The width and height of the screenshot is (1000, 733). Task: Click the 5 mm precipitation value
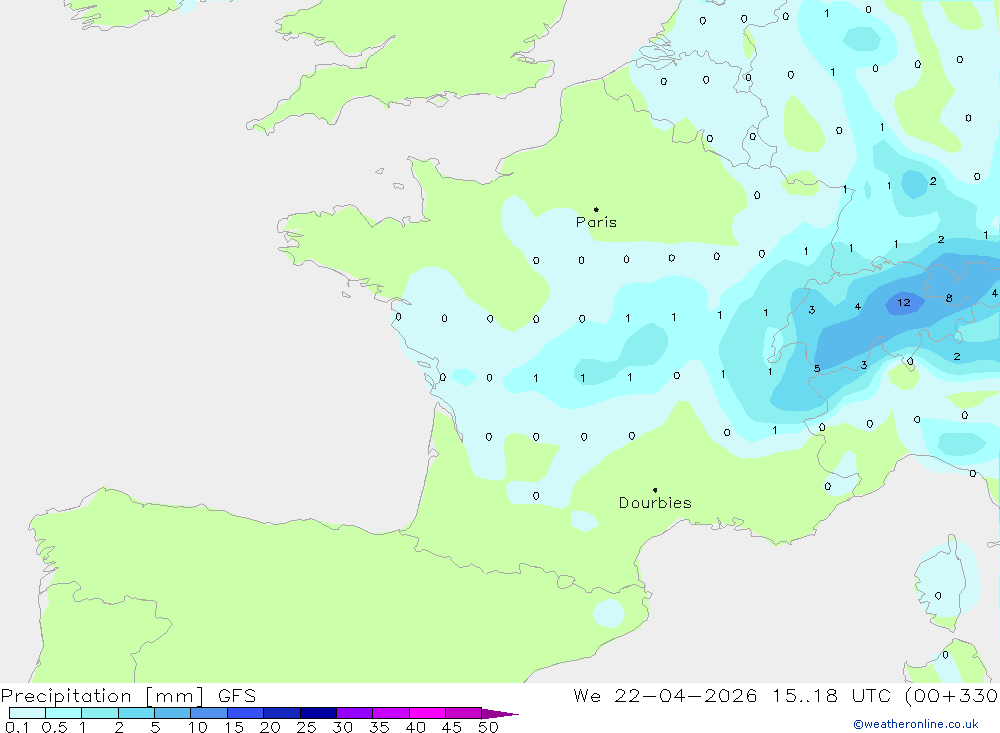(x=817, y=368)
